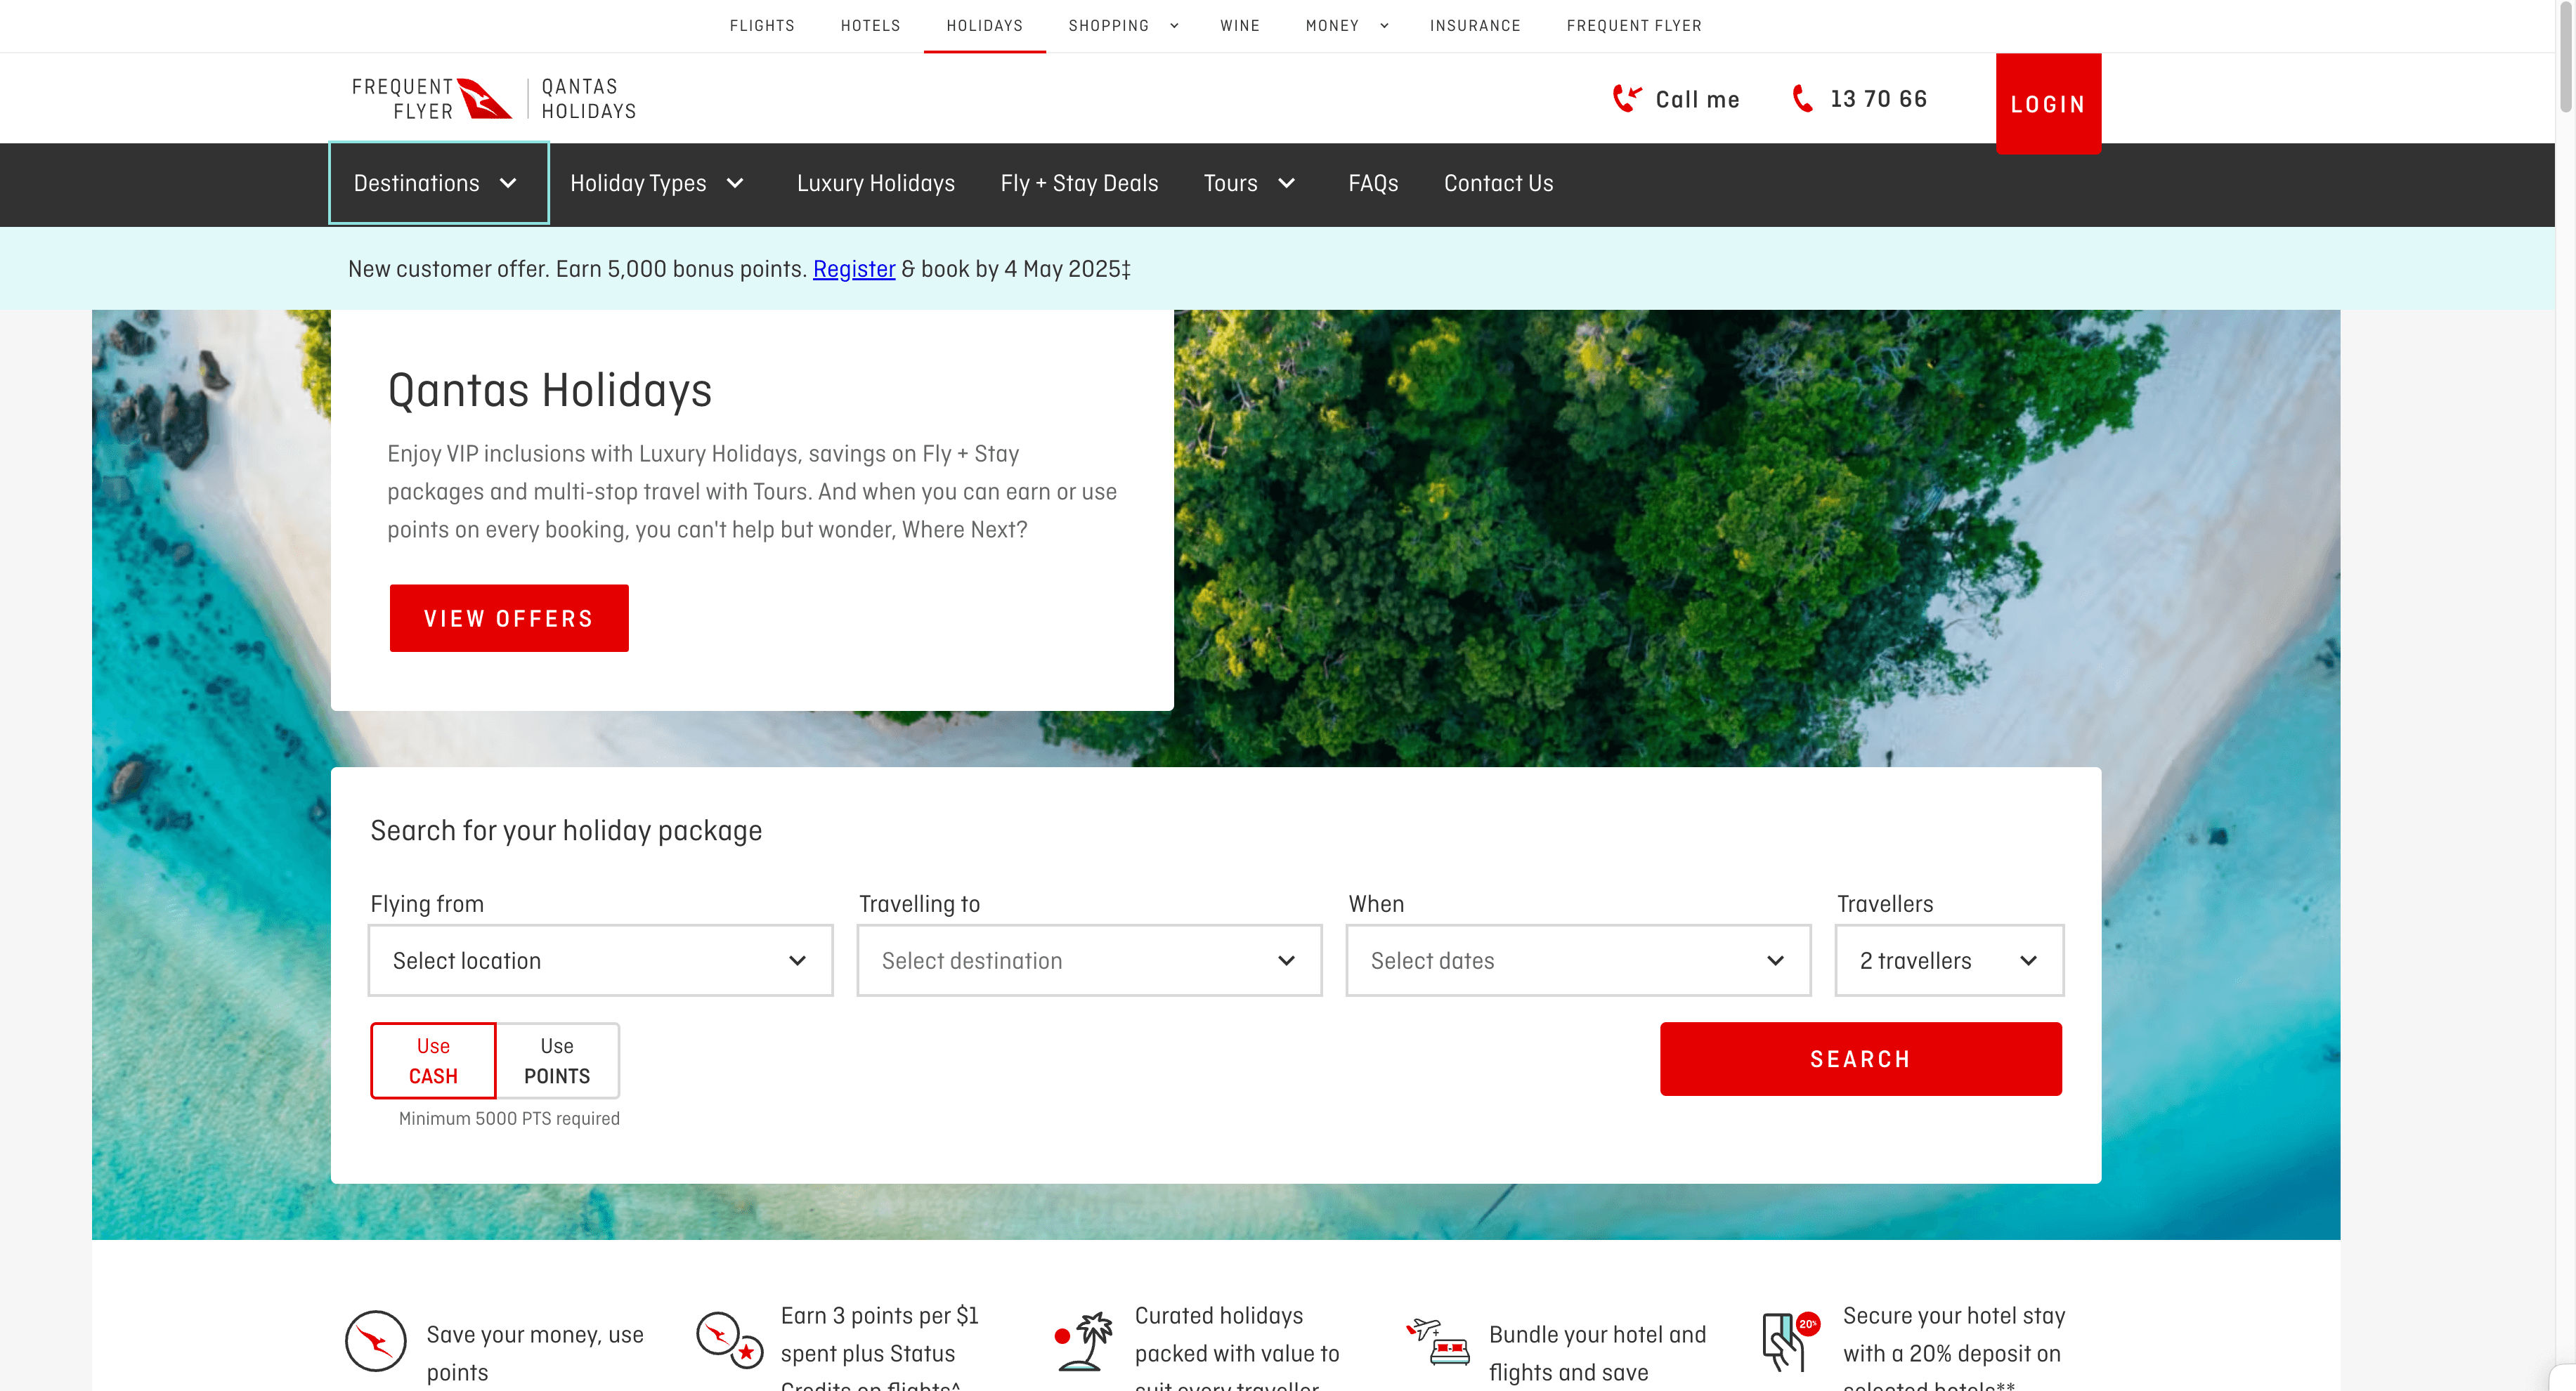Open the Flying from location dropdown
The image size is (2576, 1391).
600,960
